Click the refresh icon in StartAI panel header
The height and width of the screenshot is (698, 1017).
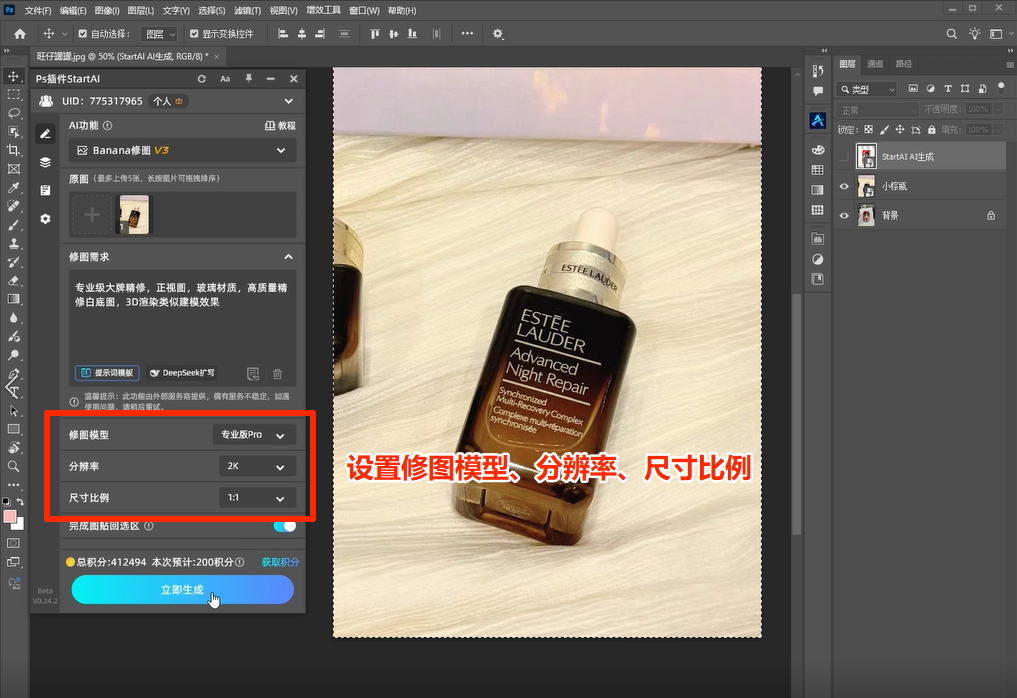click(202, 78)
